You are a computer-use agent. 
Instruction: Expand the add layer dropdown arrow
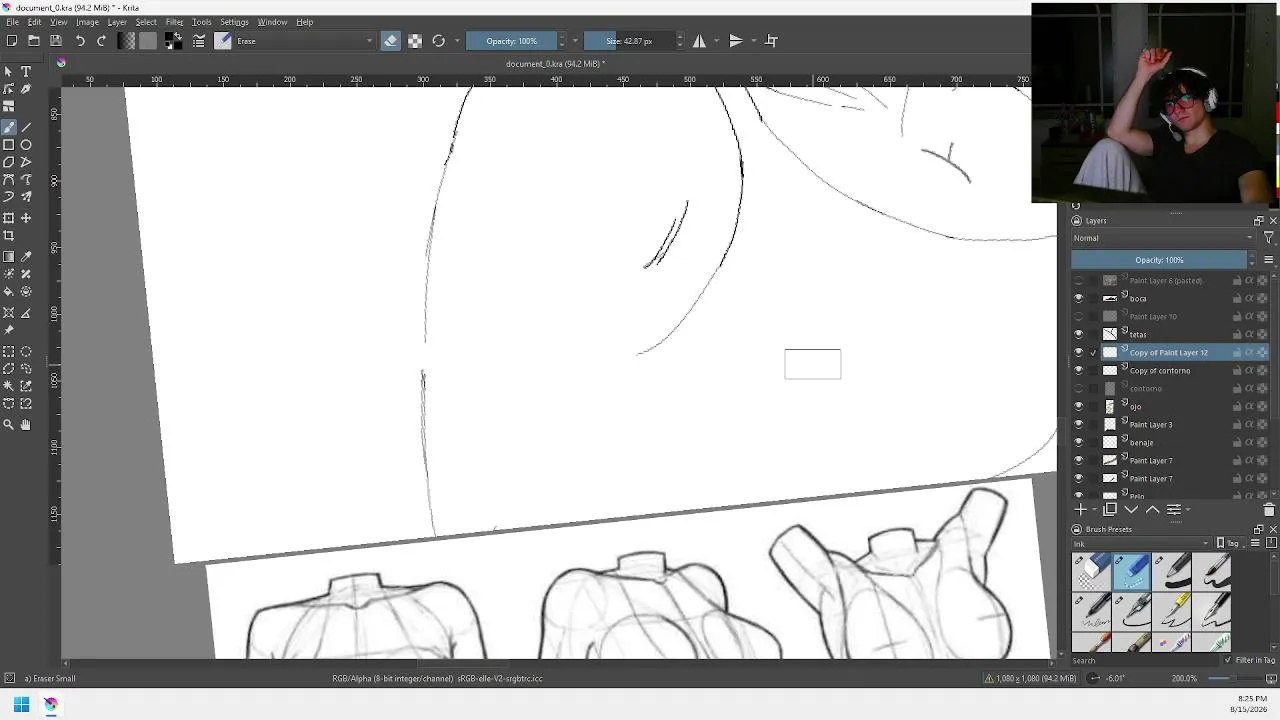click(1093, 510)
